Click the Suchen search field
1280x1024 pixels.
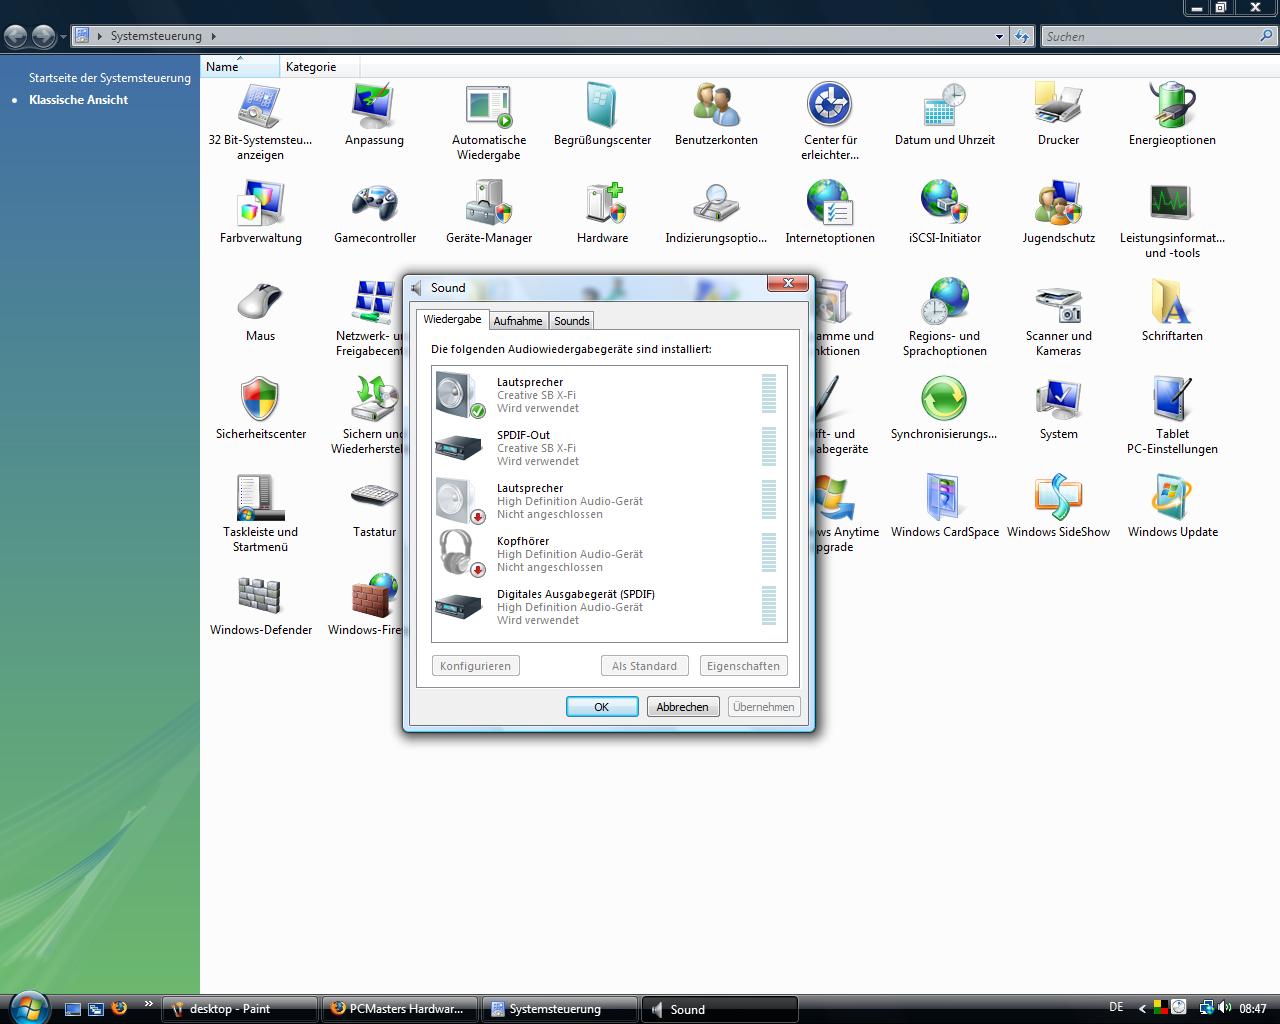click(x=1150, y=37)
